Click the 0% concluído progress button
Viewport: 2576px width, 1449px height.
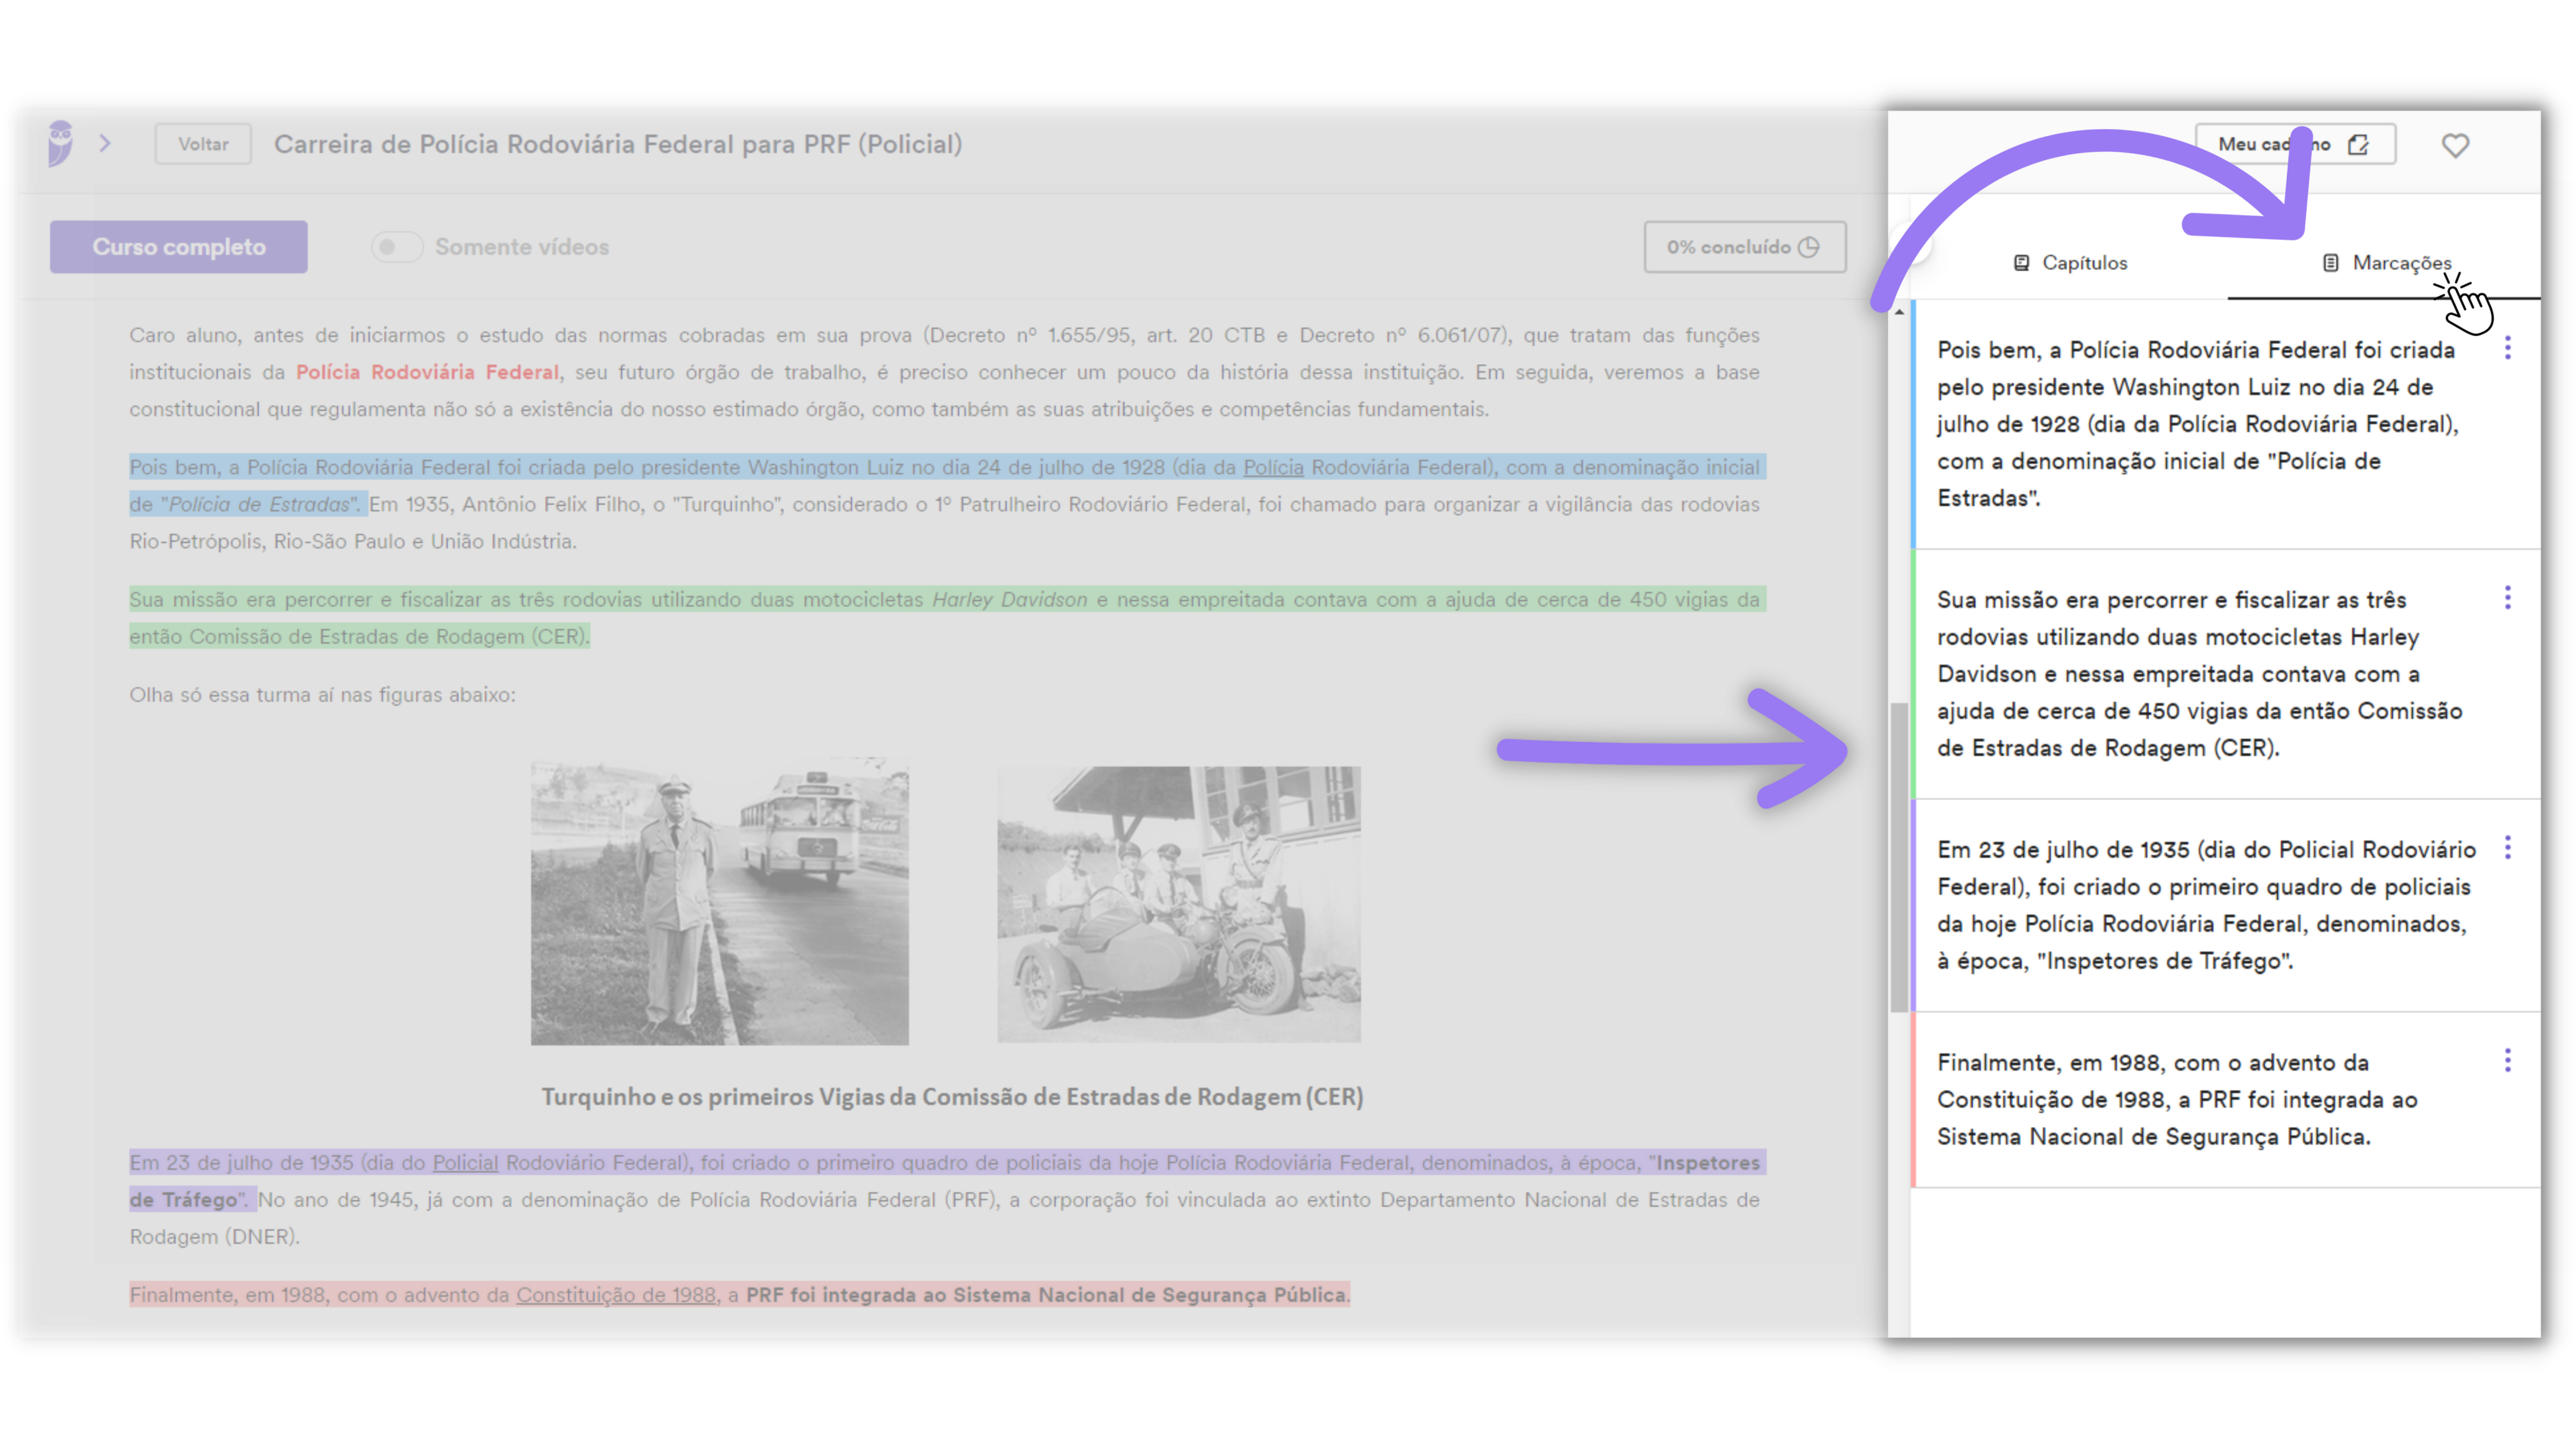pos(1744,247)
